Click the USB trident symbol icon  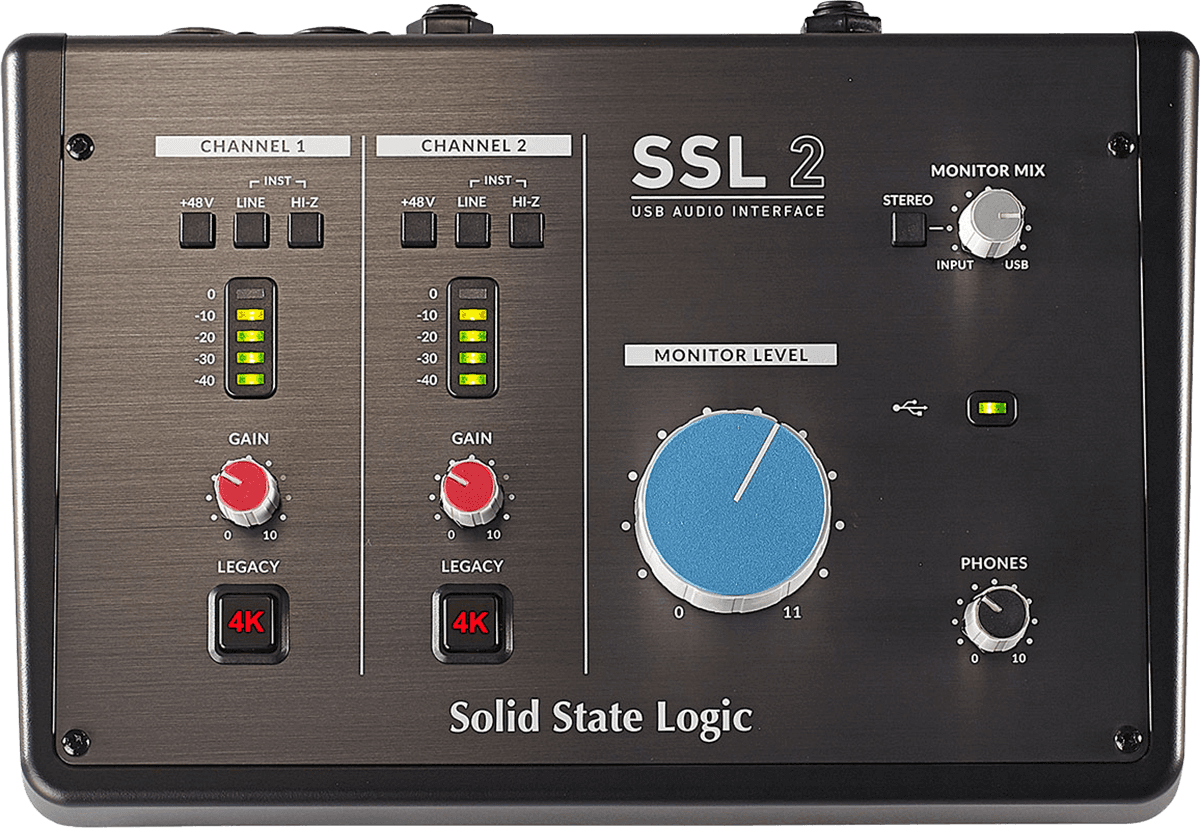[x=911, y=407]
